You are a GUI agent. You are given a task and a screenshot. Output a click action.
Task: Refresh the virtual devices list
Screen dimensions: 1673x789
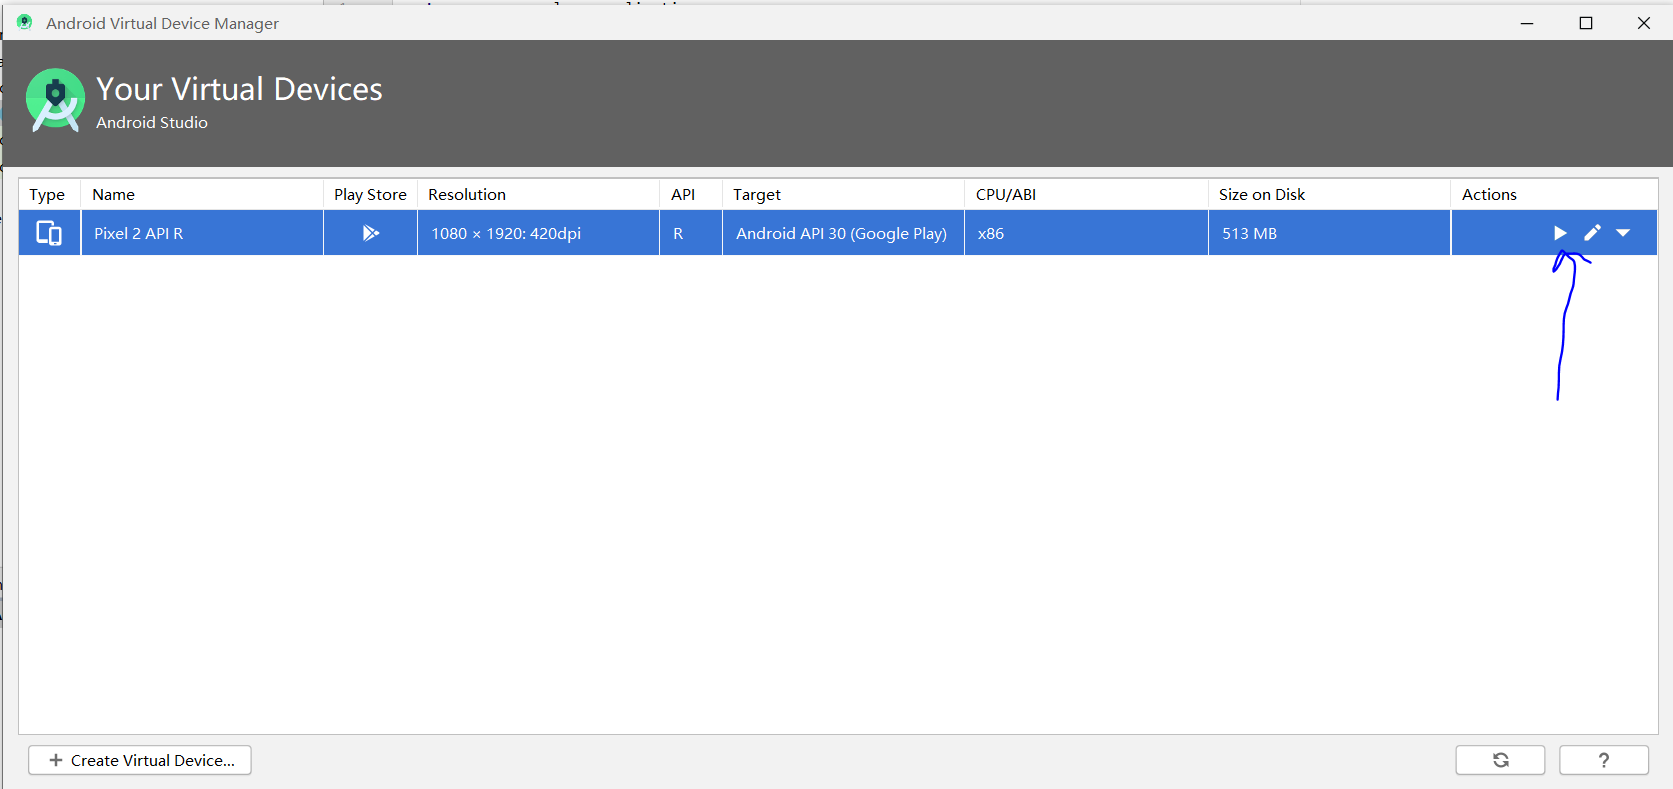pos(1500,760)
